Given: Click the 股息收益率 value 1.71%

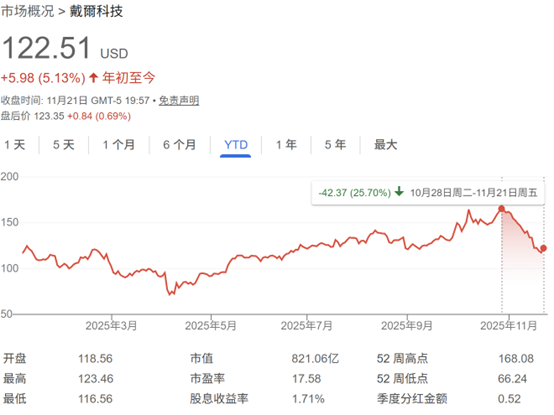Looking at the screenshot, I should coord(308,399).
